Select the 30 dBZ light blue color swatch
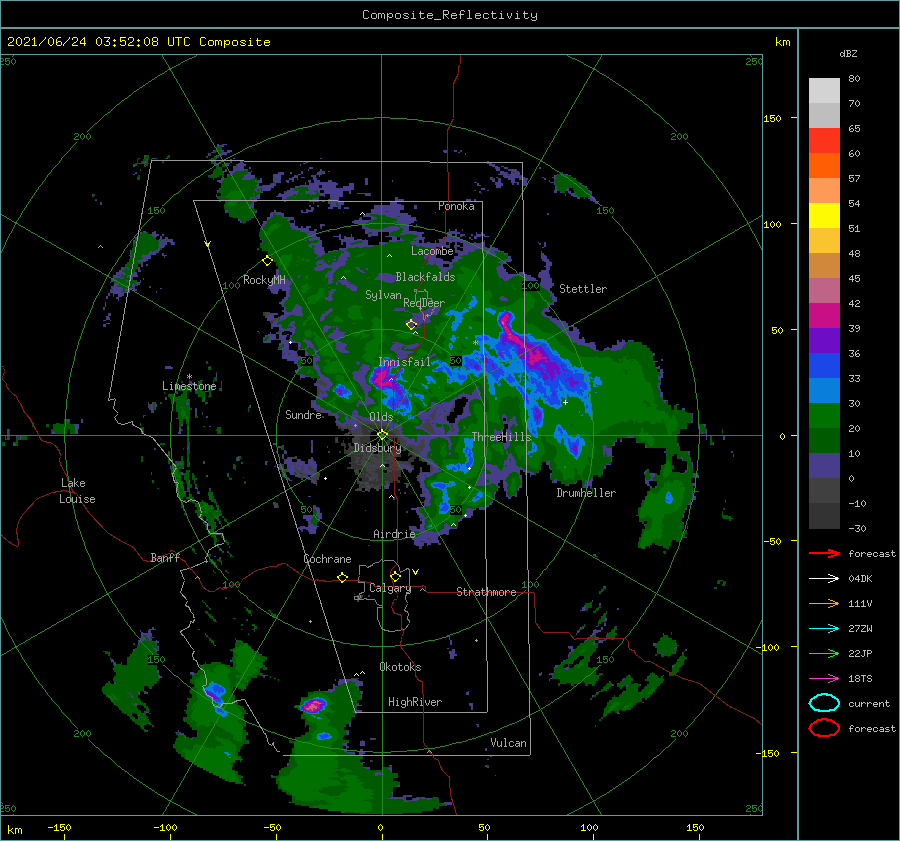Viewport: 900px width, 841px height. pyautogui.click(x=824, y=391)
